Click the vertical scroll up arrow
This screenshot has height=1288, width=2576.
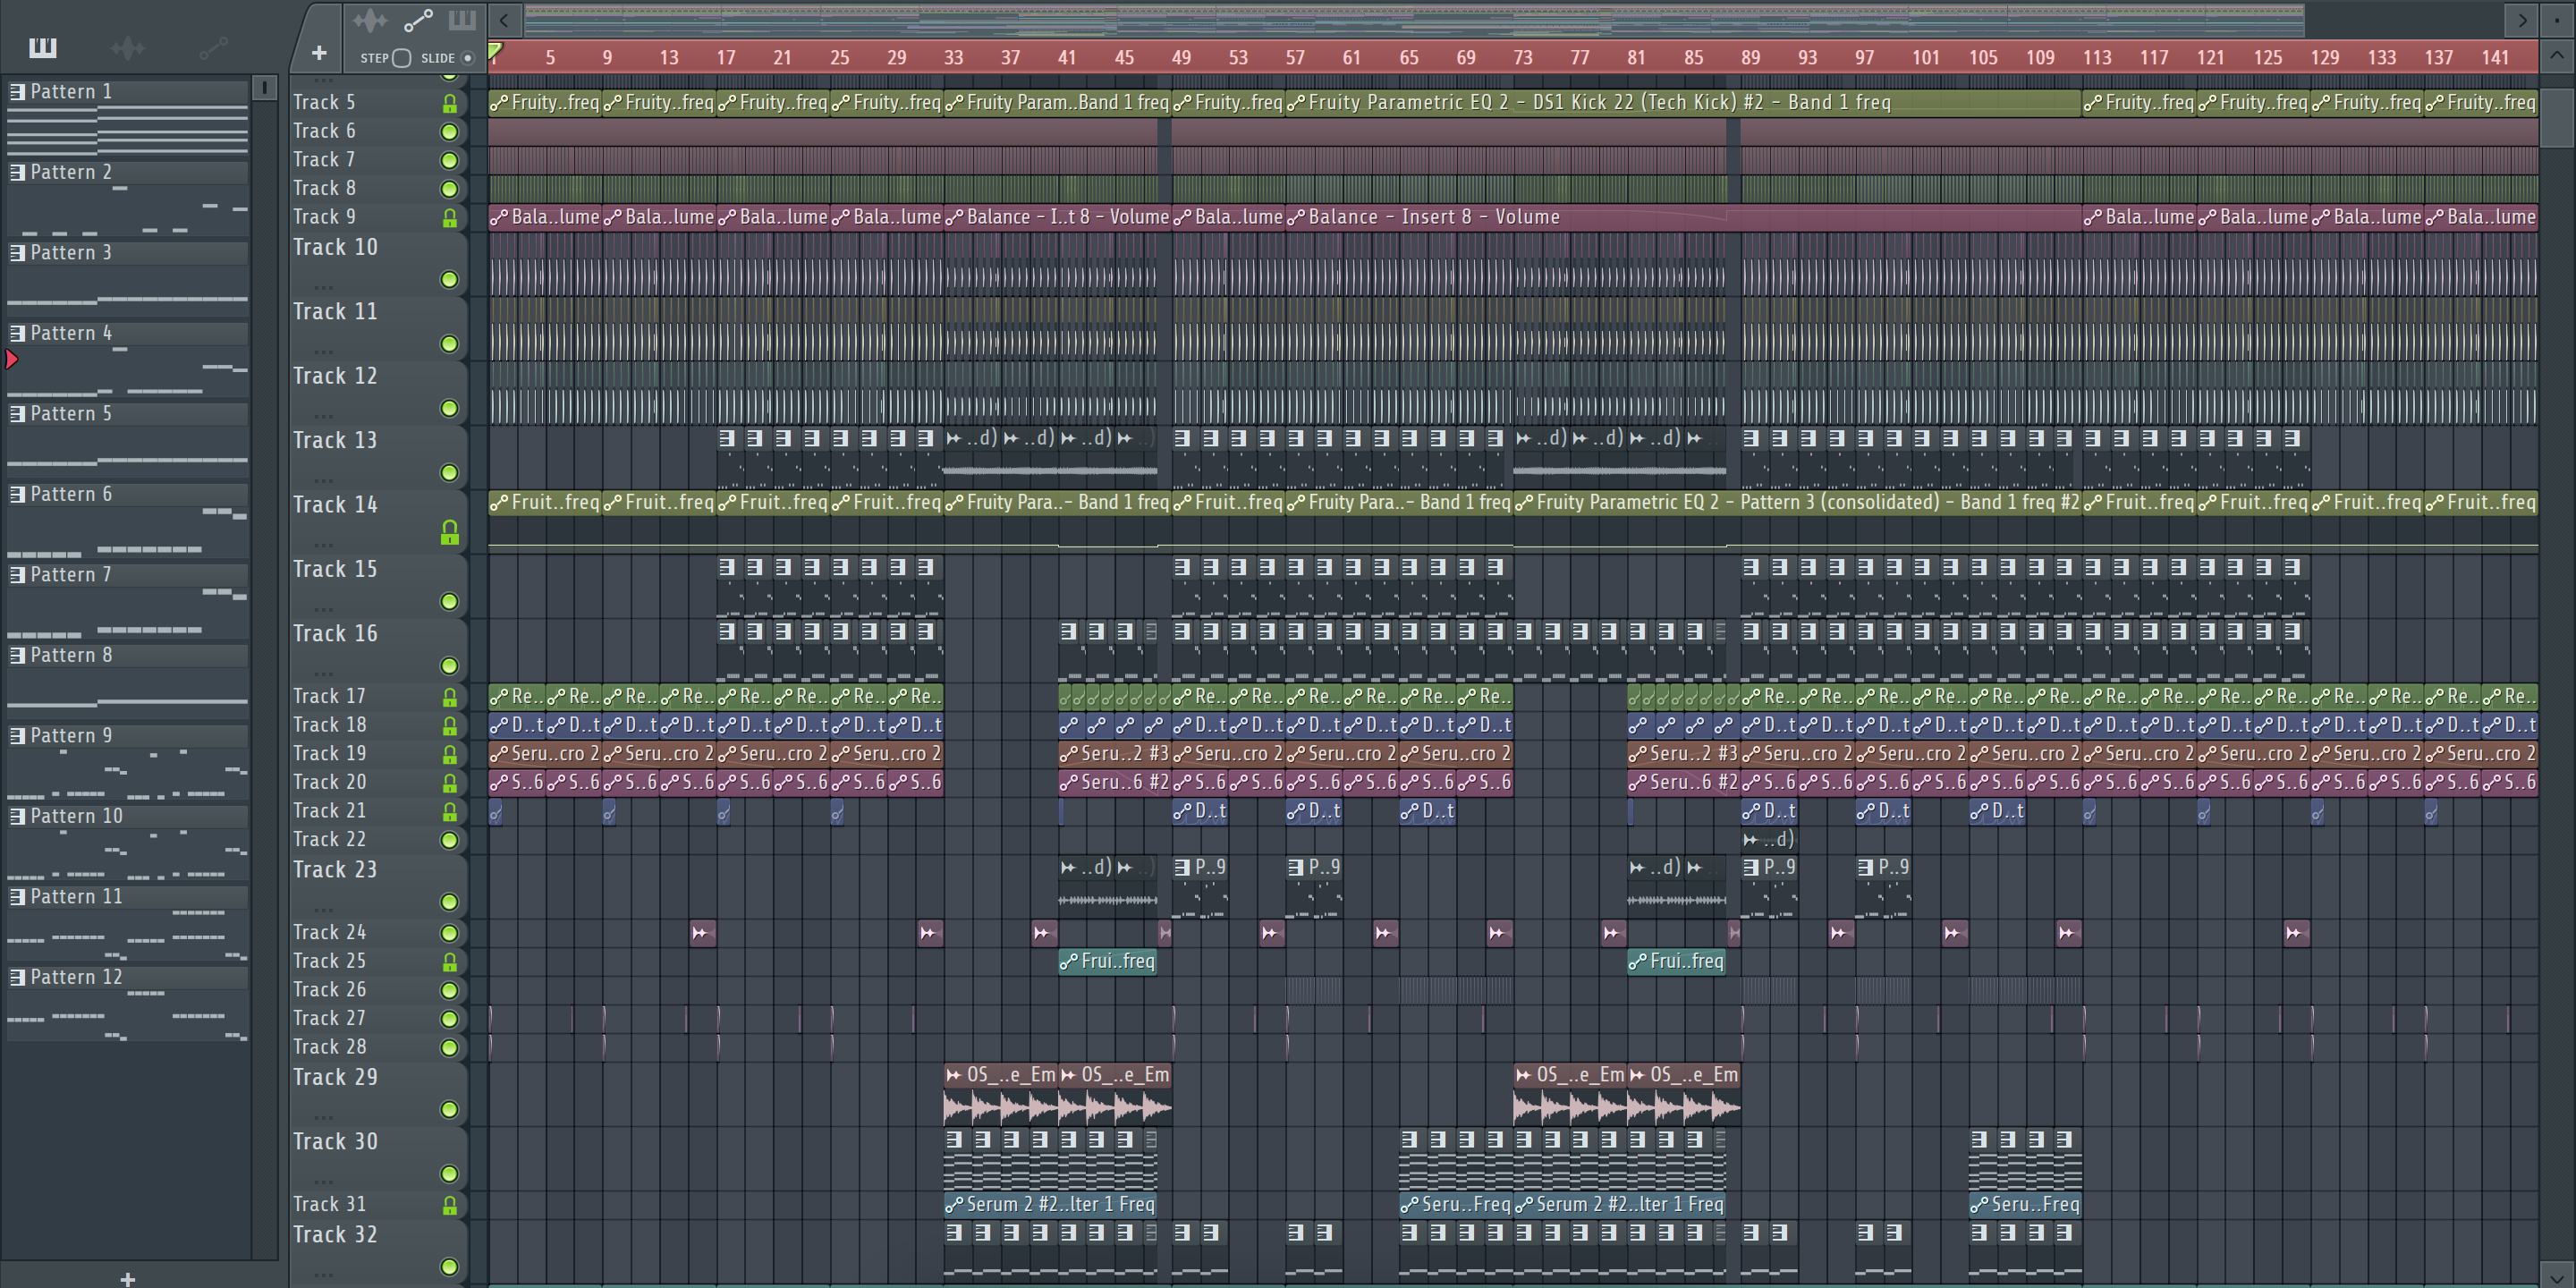tap(2557, 56)
